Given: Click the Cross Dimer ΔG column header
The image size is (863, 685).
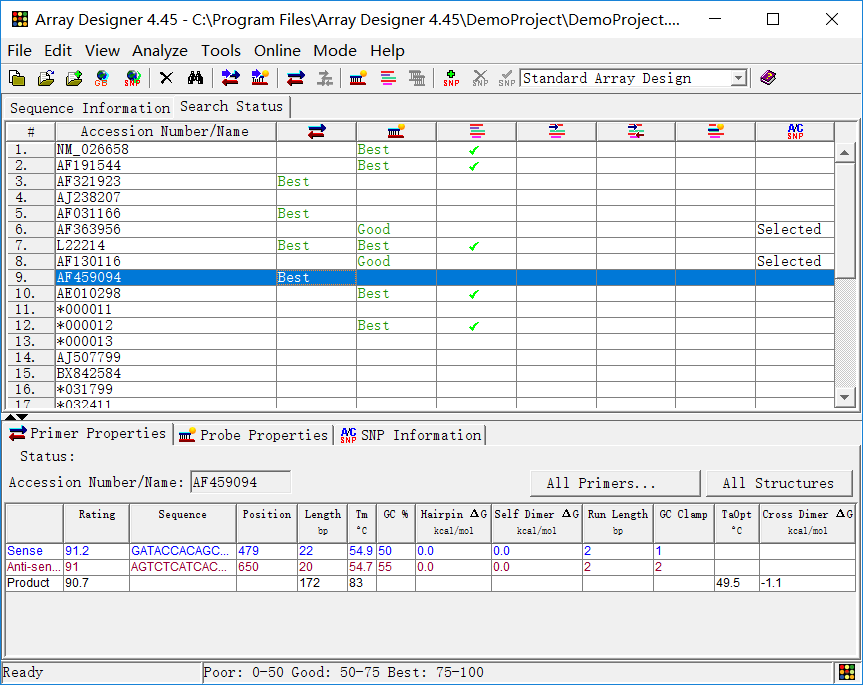Looking at the screenshot, I should (807, 522).
